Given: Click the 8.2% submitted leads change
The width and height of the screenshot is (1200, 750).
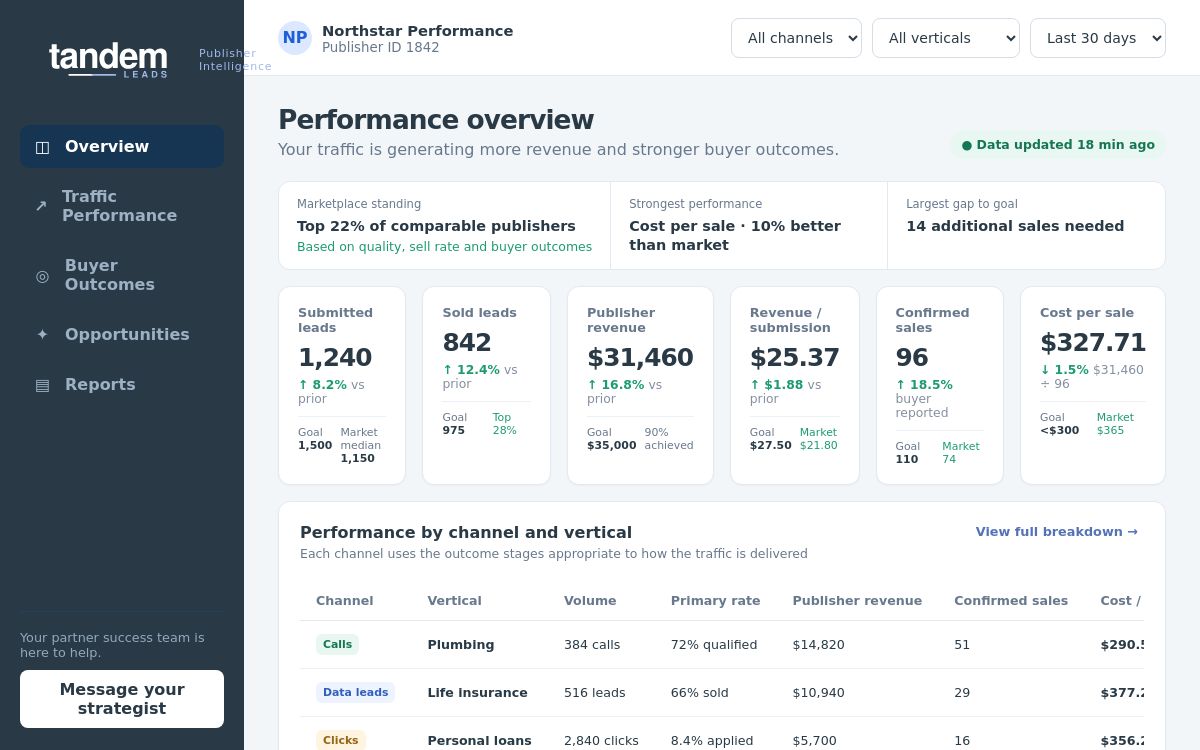Looking at the screenshot, I should pyautogui.click(x=323, y=385).
